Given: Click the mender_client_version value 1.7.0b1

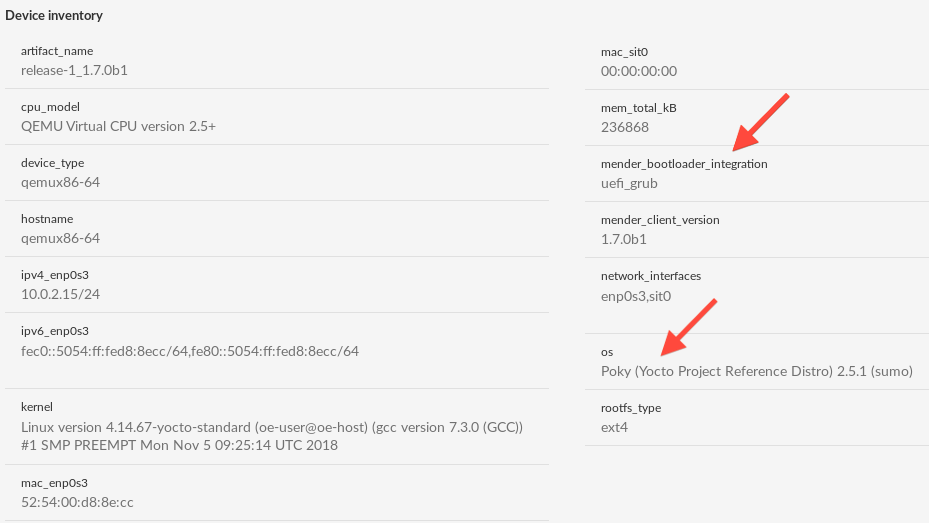Looking at the screenshot, I should pos(623,239).
